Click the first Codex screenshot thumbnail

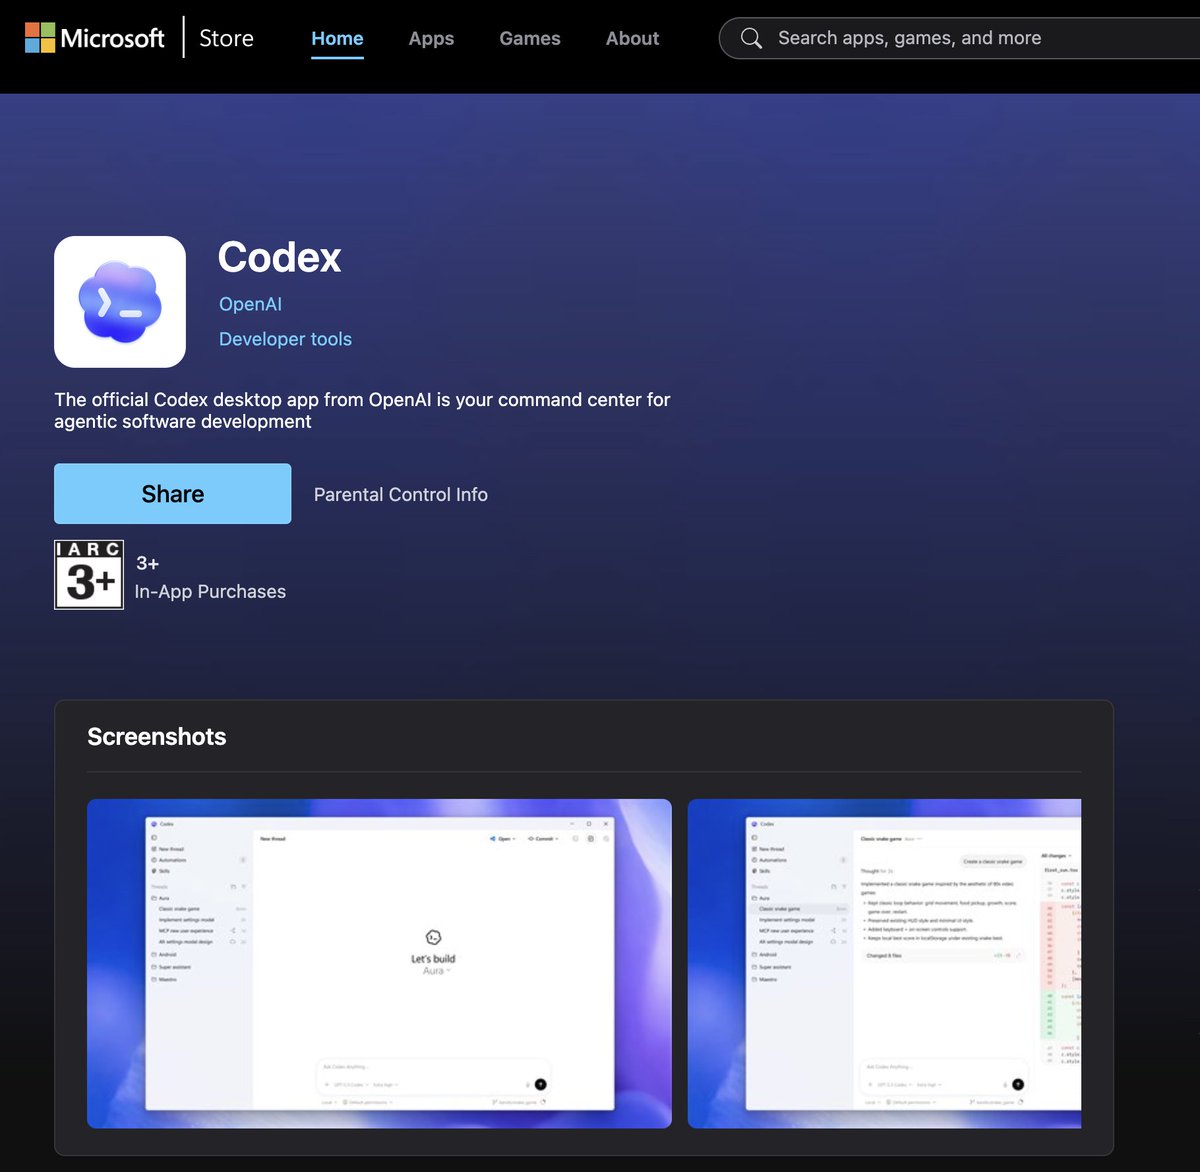[380, 962]
